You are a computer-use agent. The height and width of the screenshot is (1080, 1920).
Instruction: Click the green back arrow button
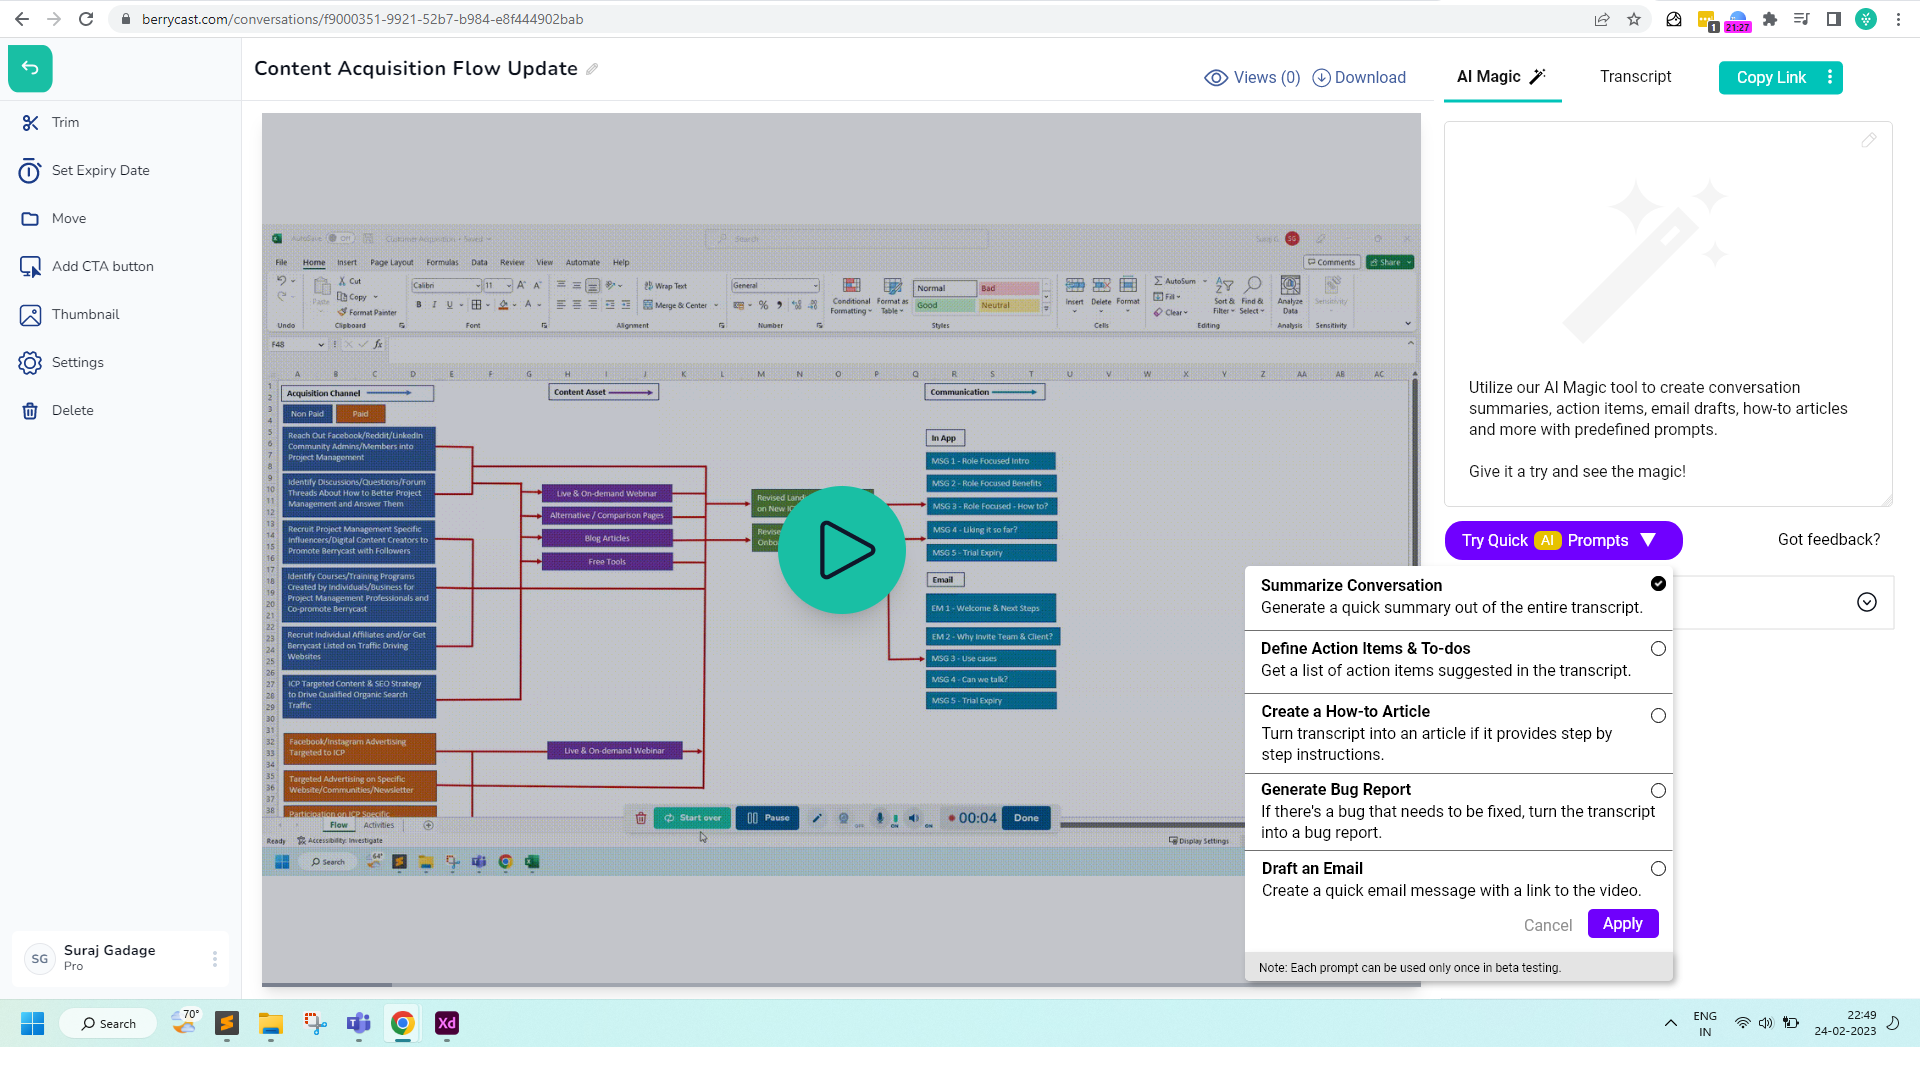(30, 68)
